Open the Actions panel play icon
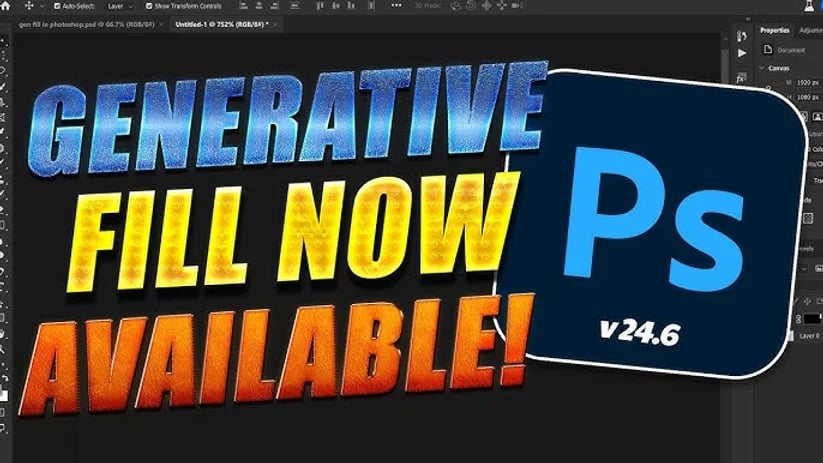 (742, 53)
